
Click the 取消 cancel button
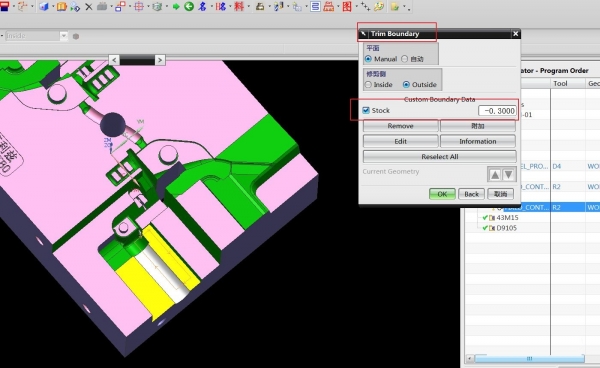(501, 194)
